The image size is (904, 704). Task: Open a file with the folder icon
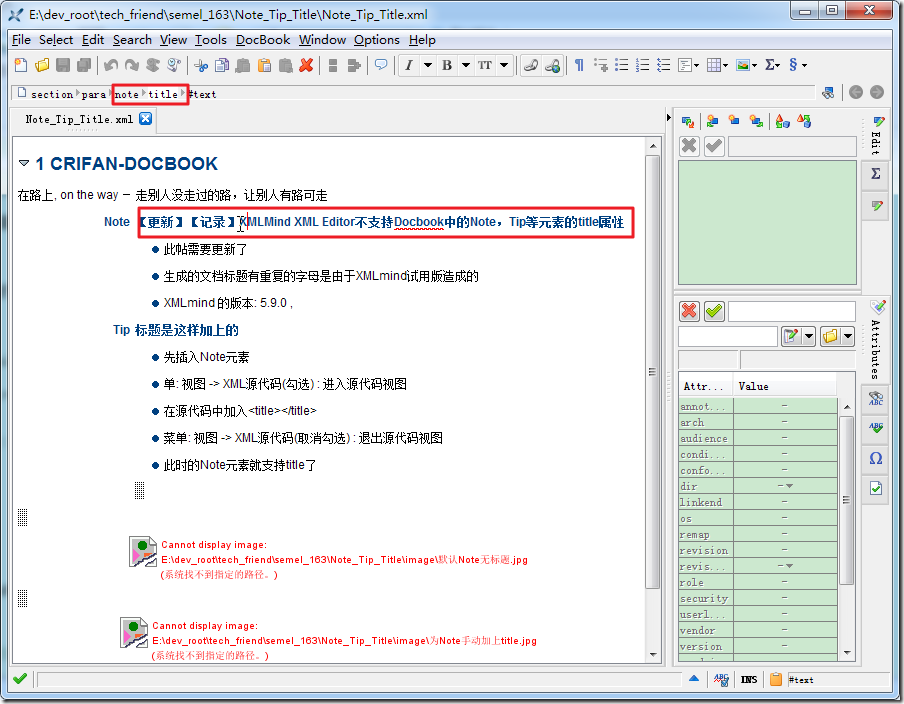coord(42,65)
